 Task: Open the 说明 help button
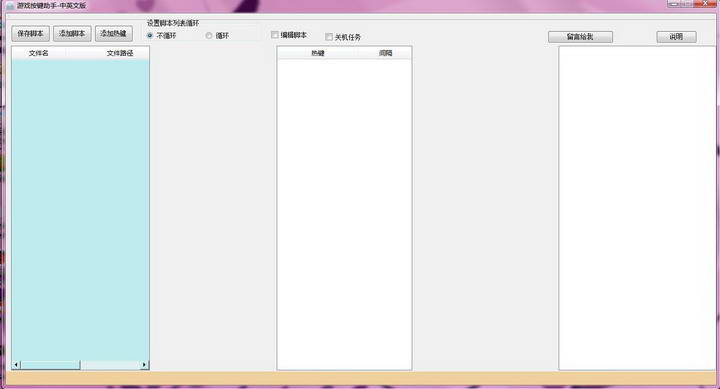pos(676,37)
